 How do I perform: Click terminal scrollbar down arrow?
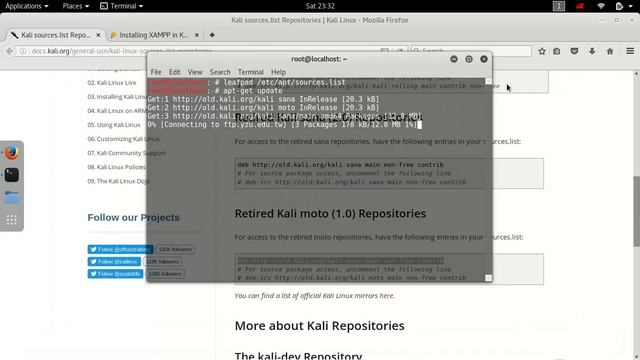click(x=488, y=278)
